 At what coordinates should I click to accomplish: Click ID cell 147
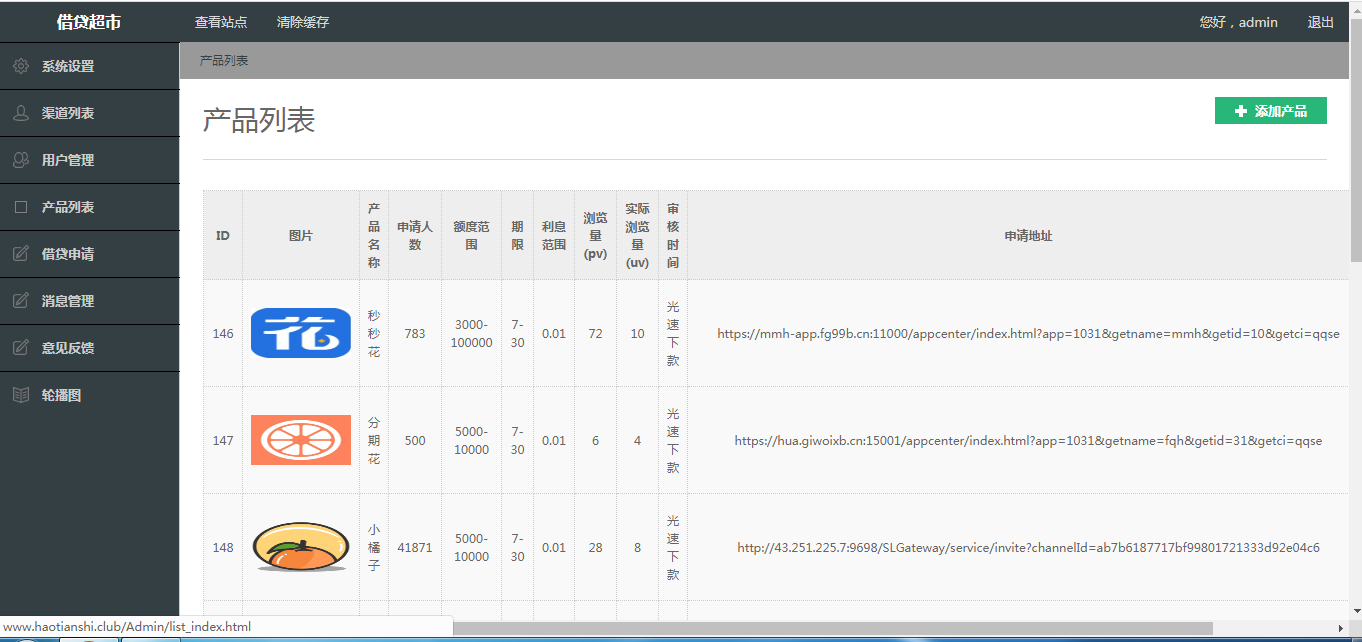point(223,441)
